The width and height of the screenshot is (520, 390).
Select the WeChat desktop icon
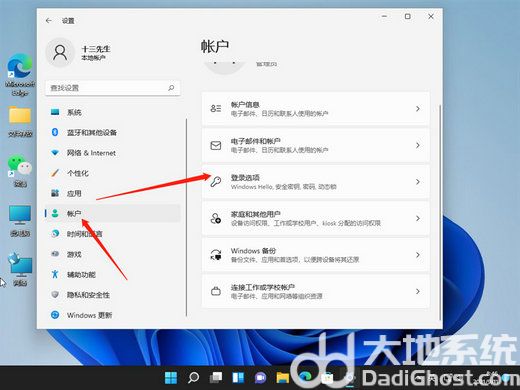20,171
